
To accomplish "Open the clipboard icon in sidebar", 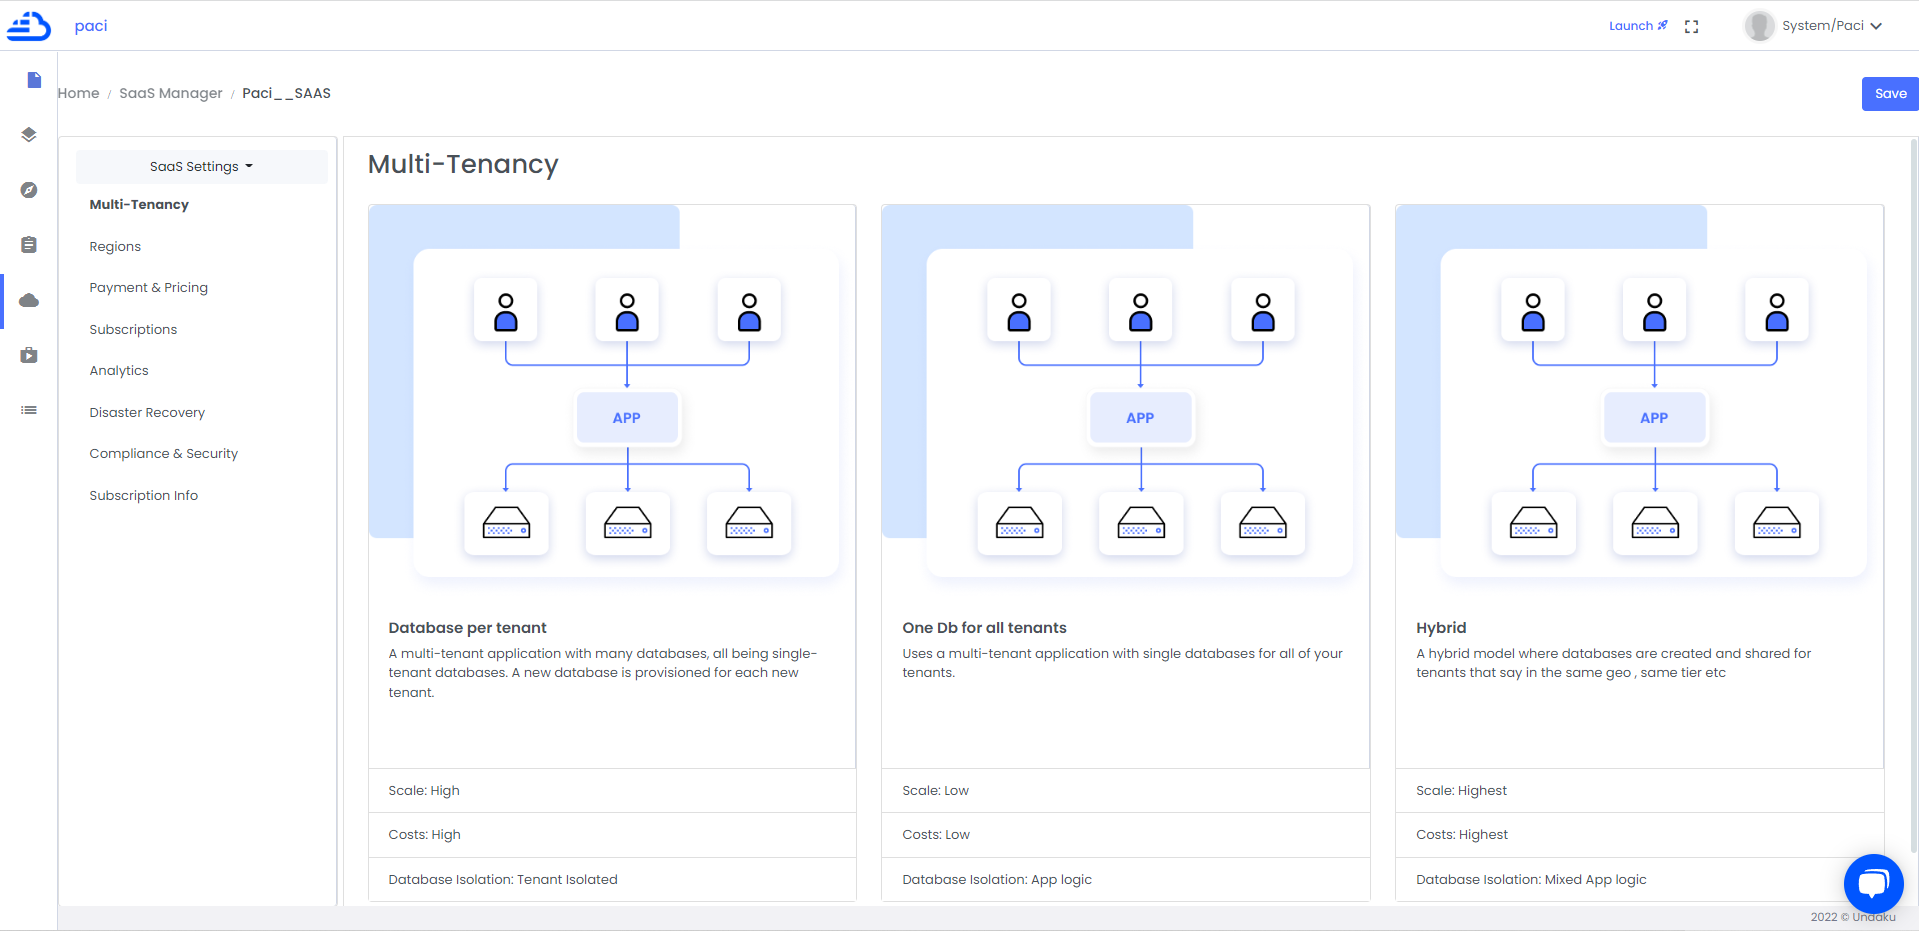I will tap(29, 245).
